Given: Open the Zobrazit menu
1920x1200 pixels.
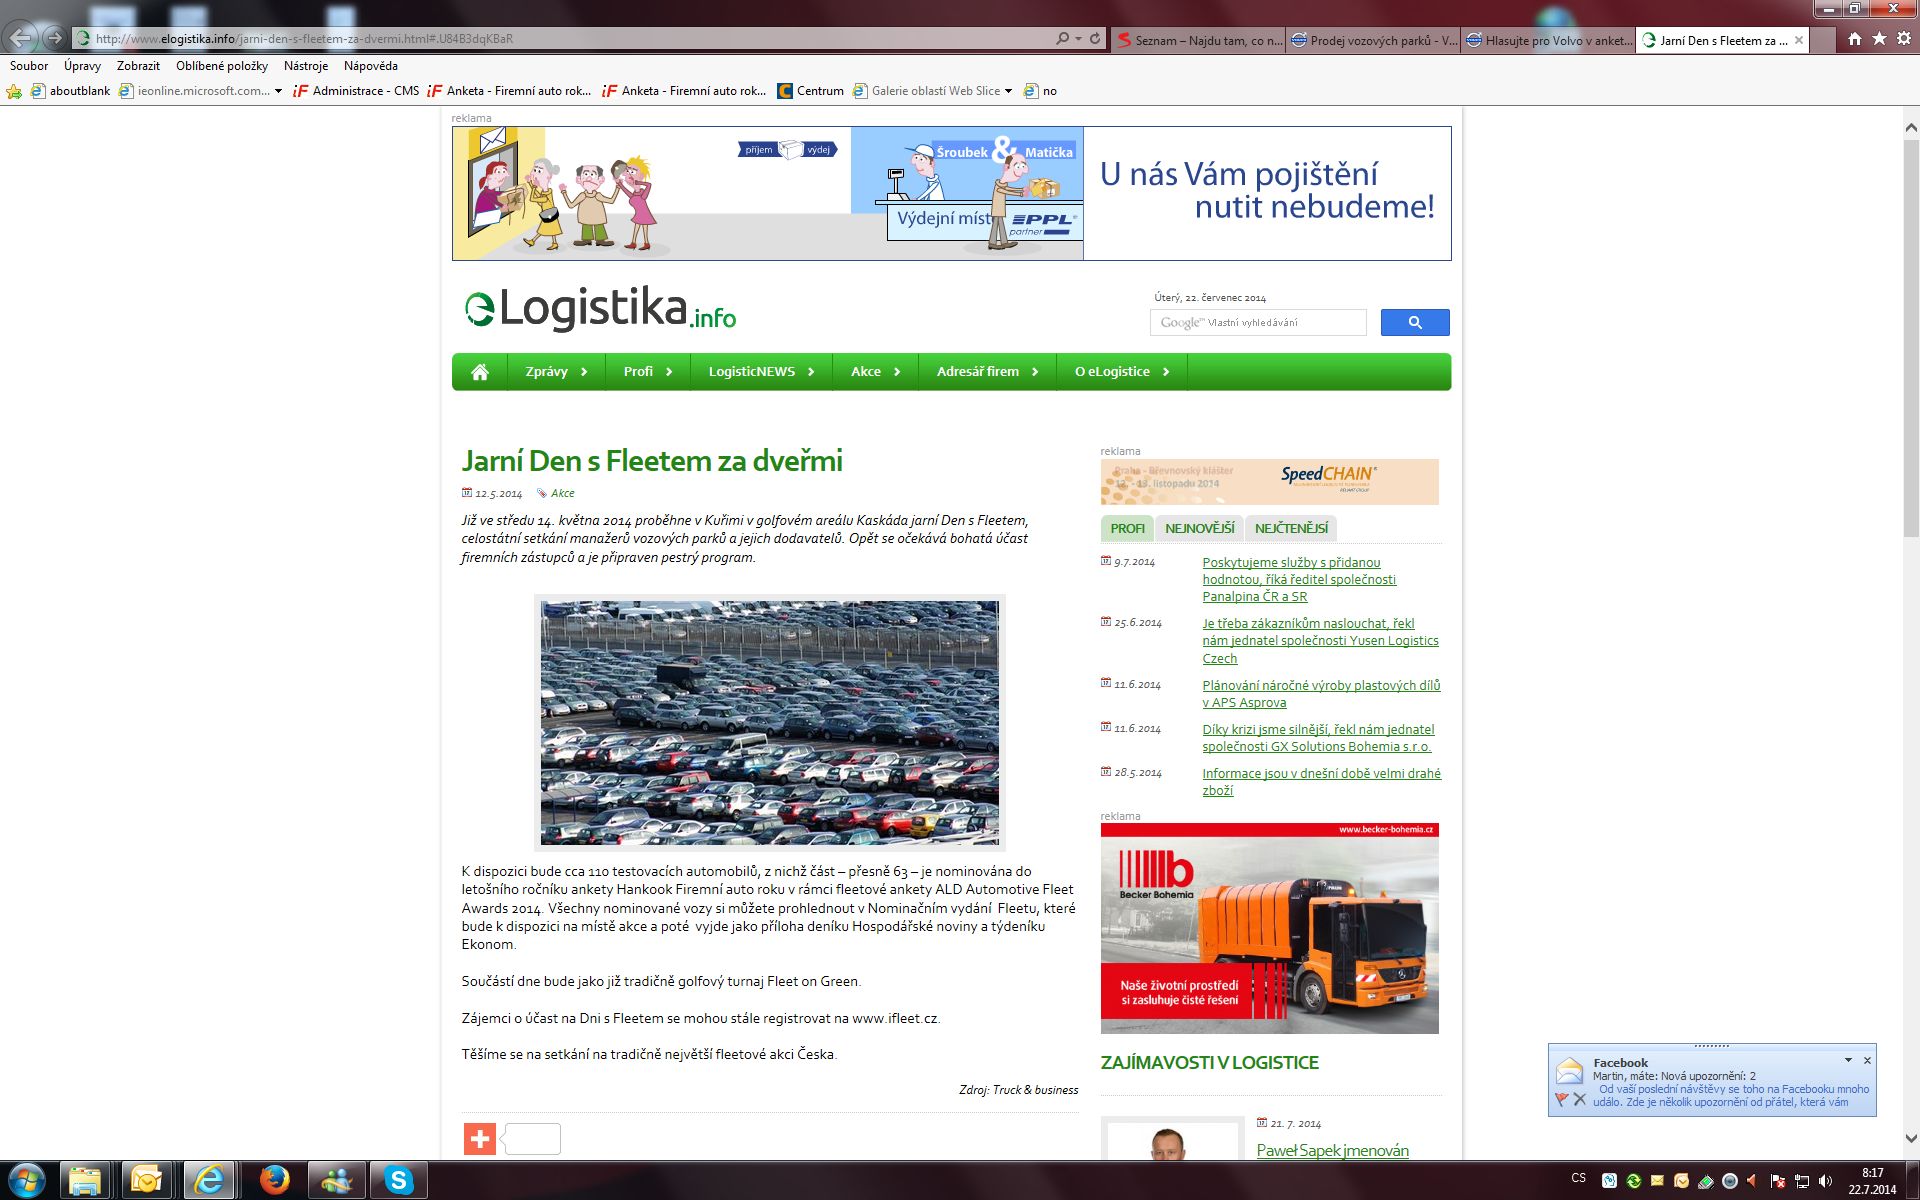Looking at the screenshot, I should [x=138, y=66].
